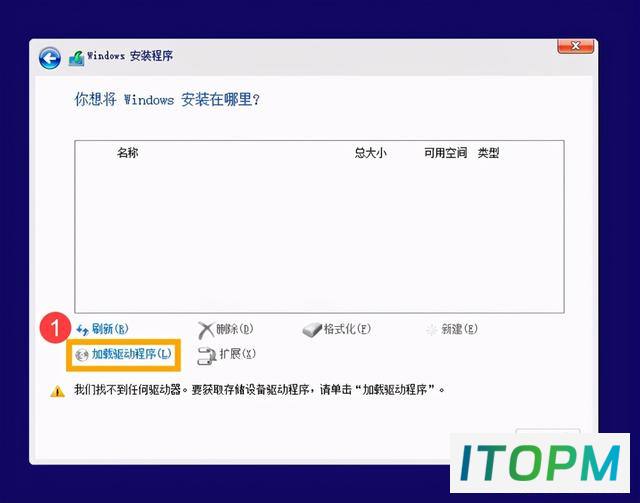Click the 总大小 column header
640x503 pixels.
370,153
